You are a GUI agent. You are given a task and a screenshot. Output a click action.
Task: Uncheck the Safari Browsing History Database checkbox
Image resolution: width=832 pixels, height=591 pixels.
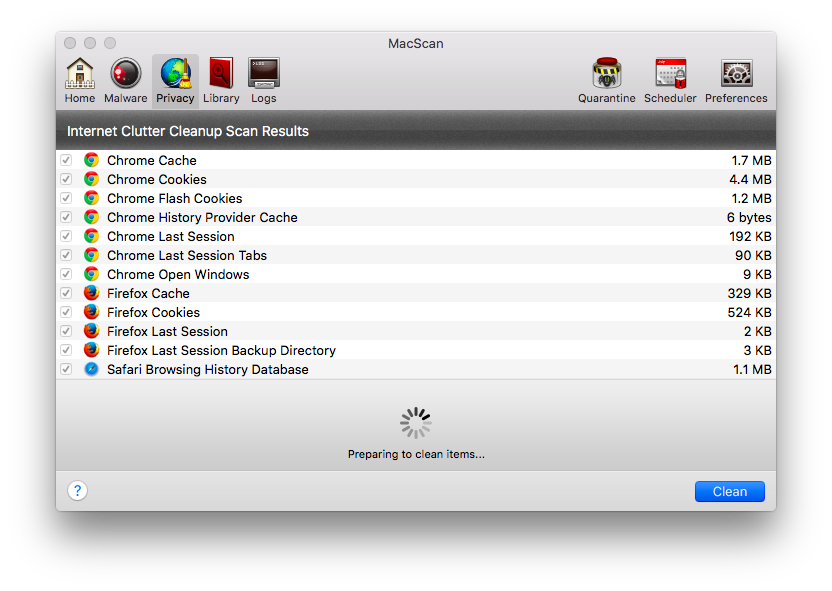click(66, 369)
